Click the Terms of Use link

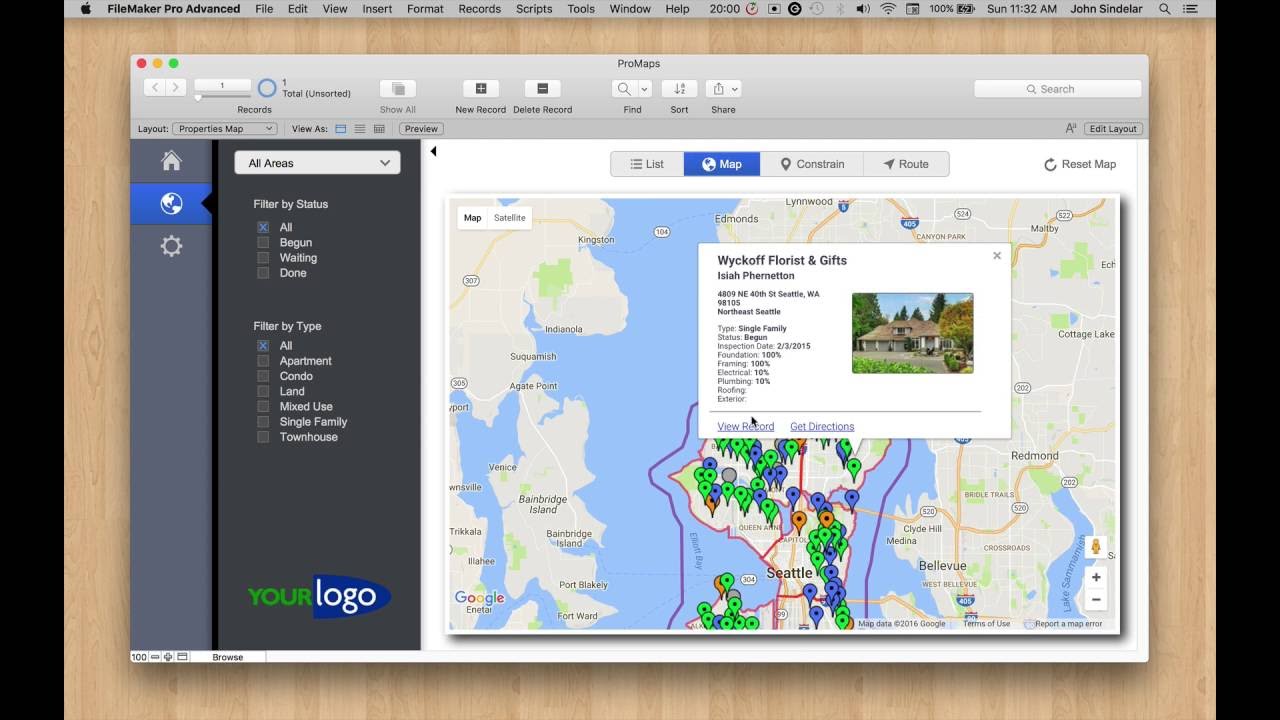tap(986, 624)
